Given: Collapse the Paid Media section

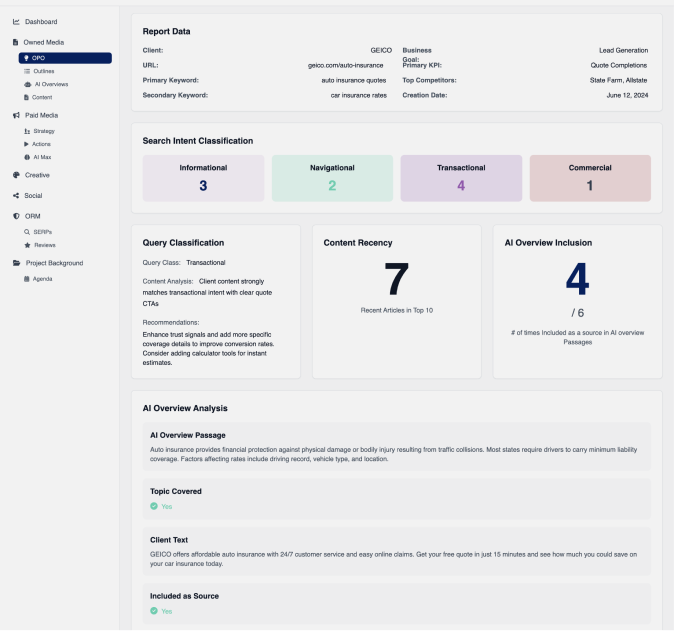Looking at the screenshot, I should [x=41, y=116].
